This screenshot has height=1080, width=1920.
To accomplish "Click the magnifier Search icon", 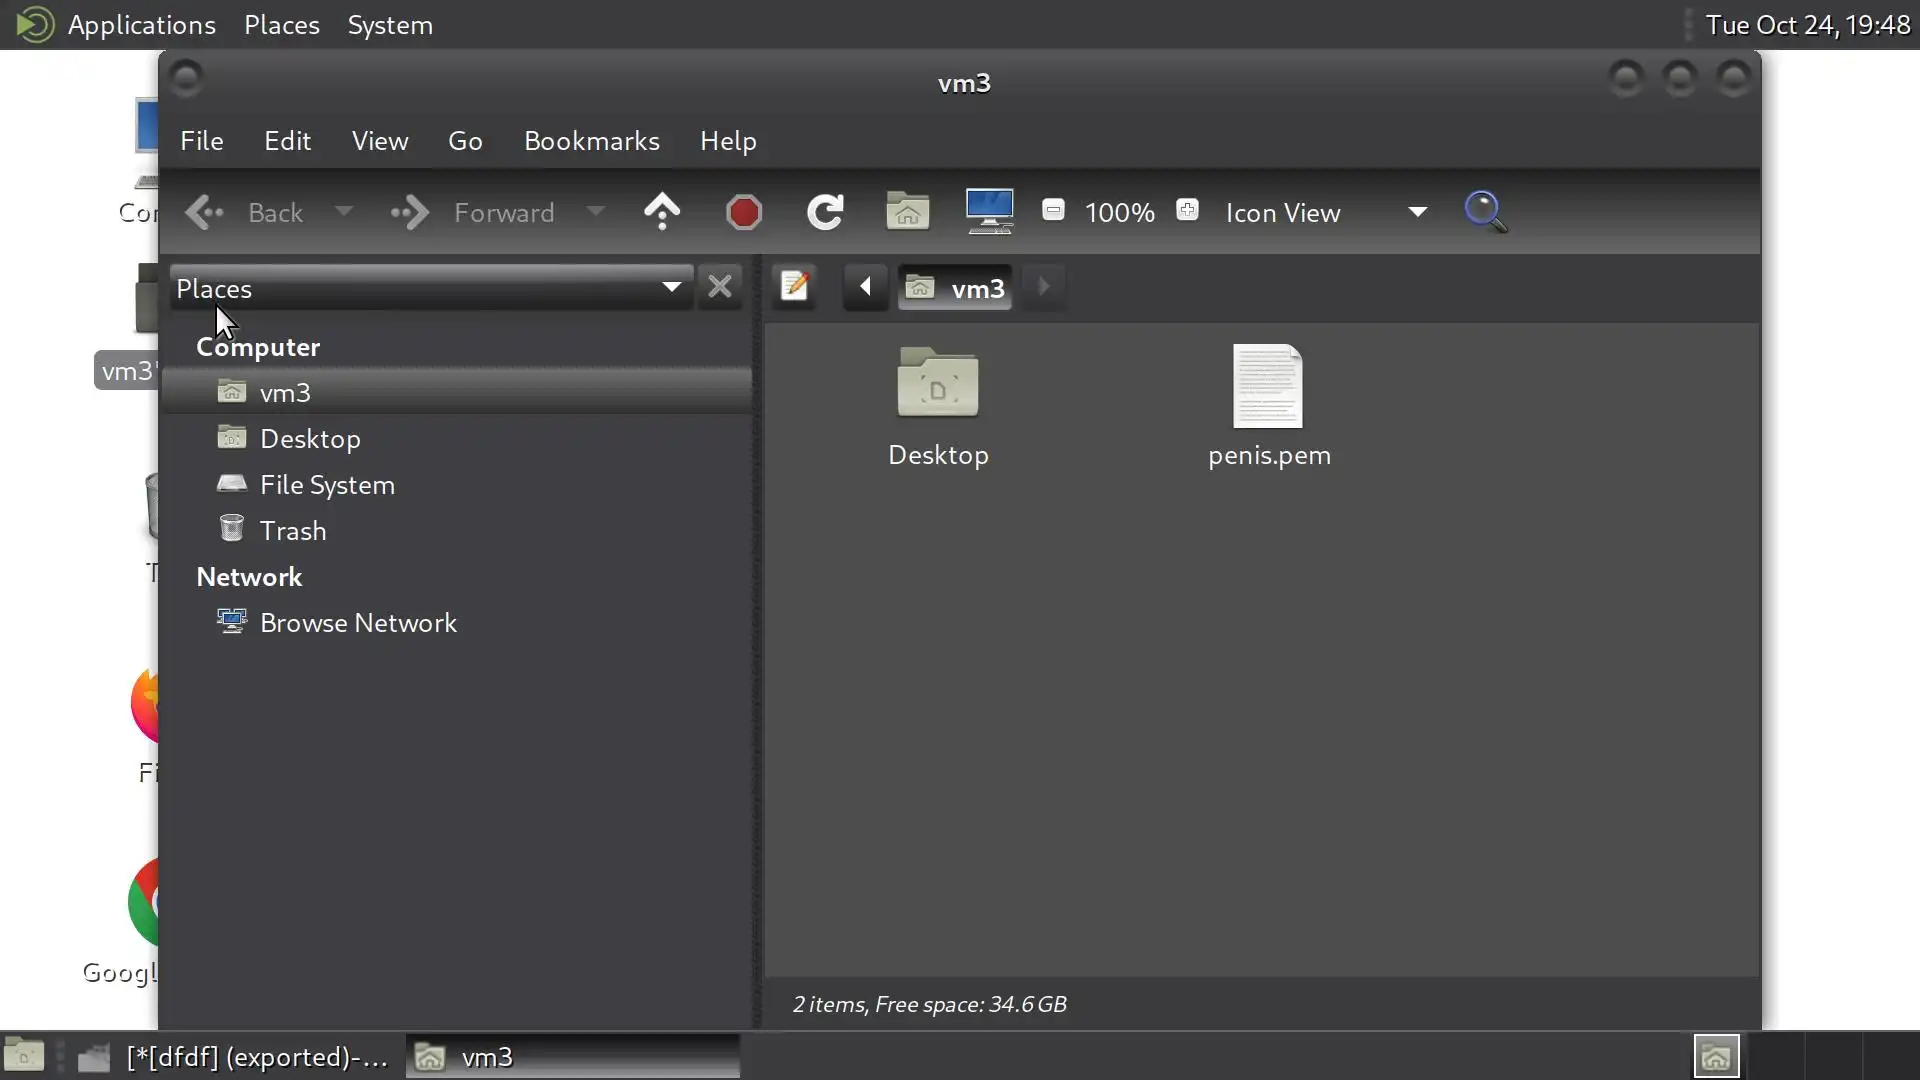I will [x=1485, y=212].
